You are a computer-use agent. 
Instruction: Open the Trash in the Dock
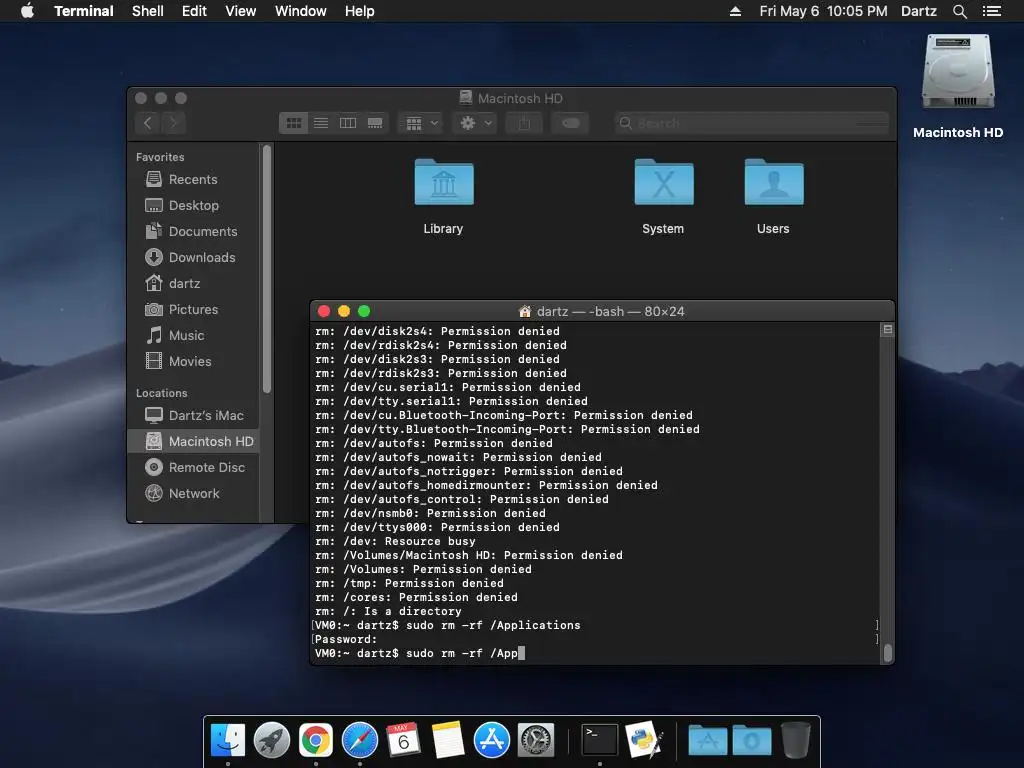click(x=795, y=741)
